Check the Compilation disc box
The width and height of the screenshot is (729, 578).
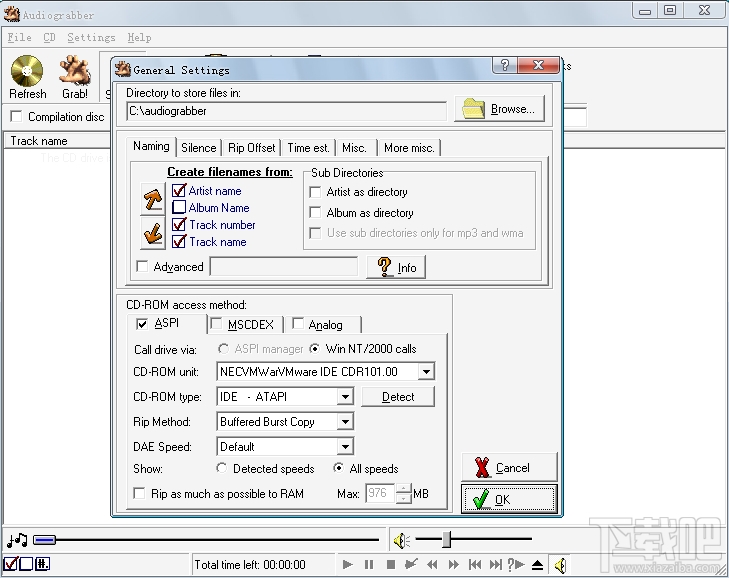pos(16,116)
